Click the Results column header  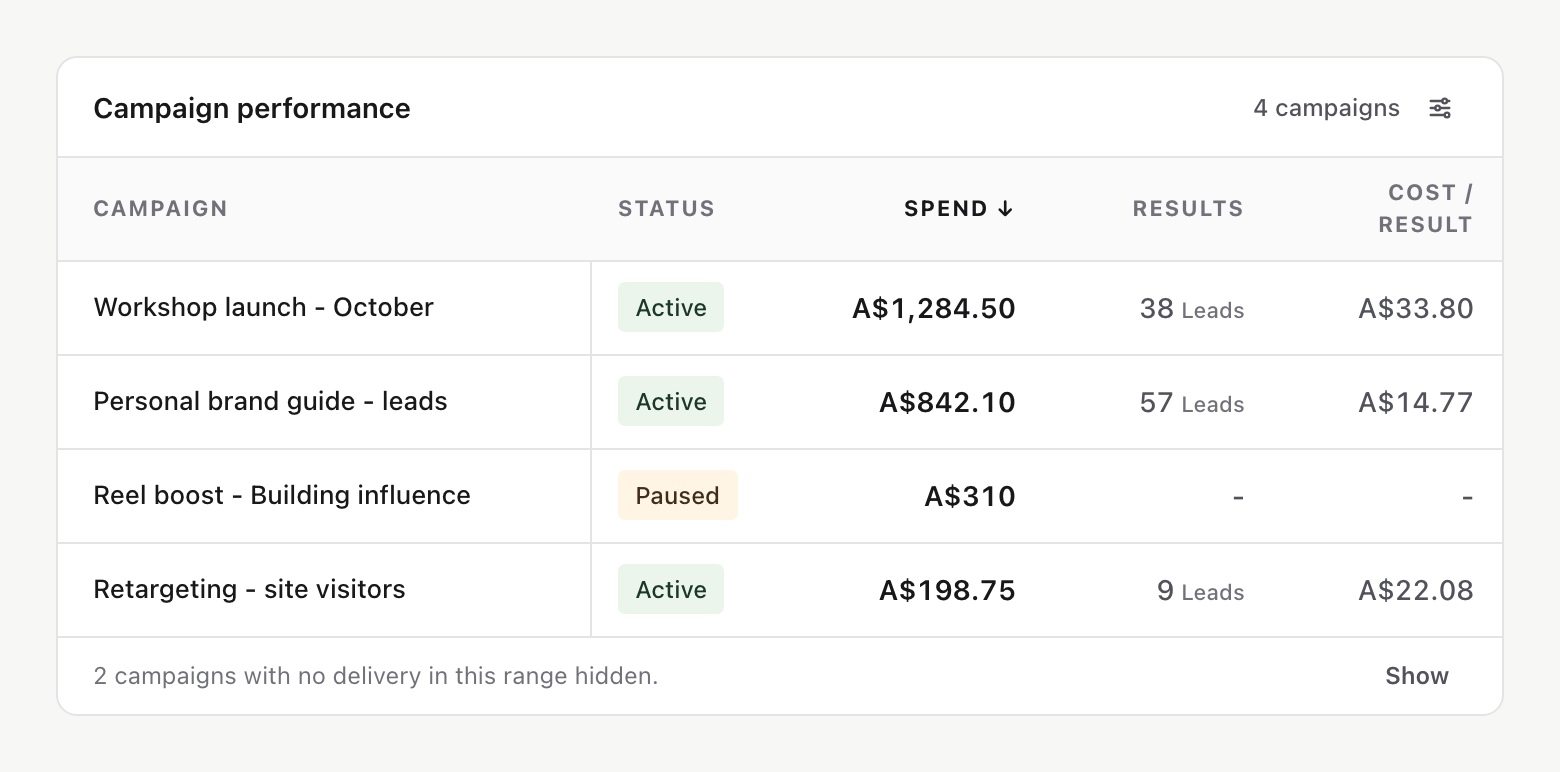pos(1188,209)
